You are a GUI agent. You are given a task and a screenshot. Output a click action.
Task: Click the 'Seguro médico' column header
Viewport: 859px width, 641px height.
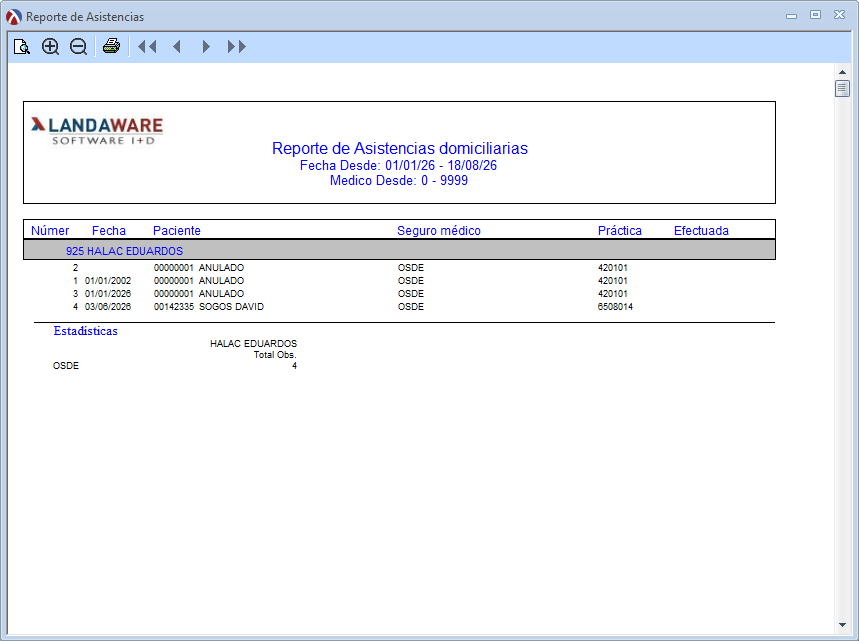[x=439, y=231]
